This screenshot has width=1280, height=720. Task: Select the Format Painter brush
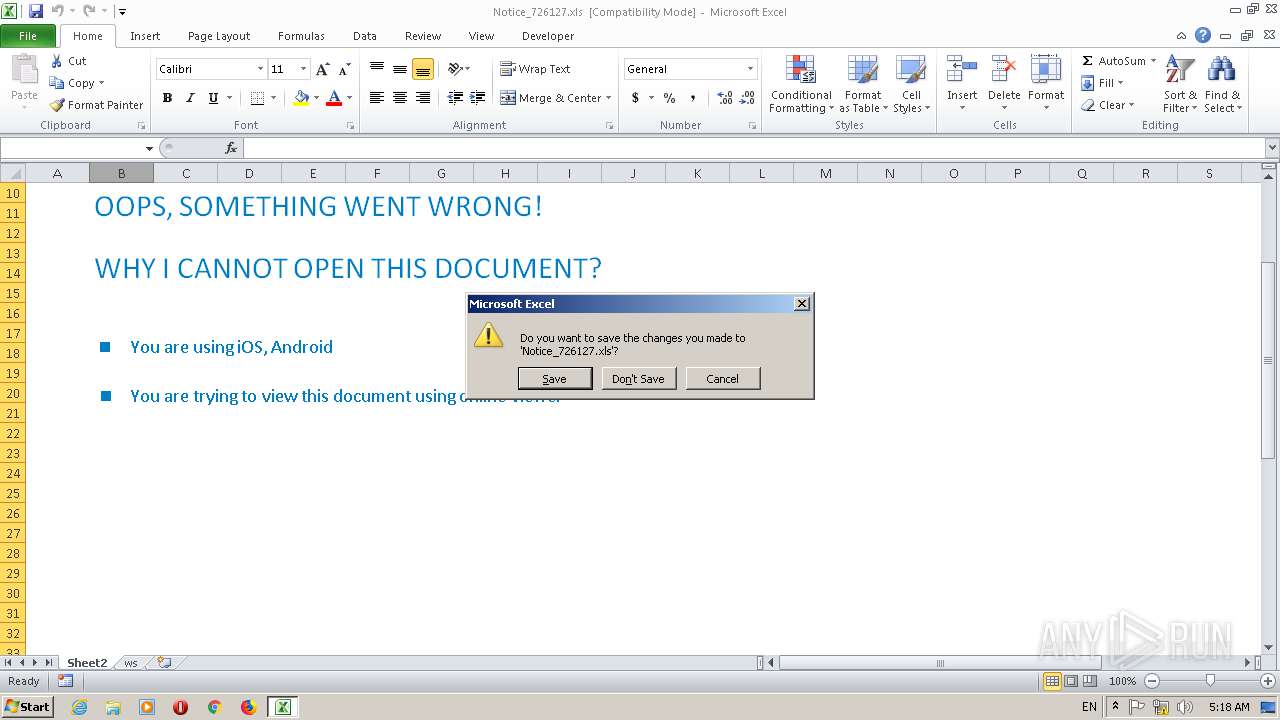(x=57, y=105)
